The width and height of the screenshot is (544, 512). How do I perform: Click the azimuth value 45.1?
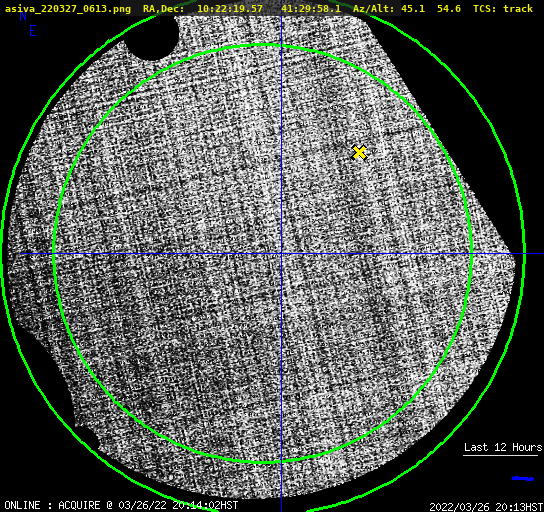click(x=413, y=8)
